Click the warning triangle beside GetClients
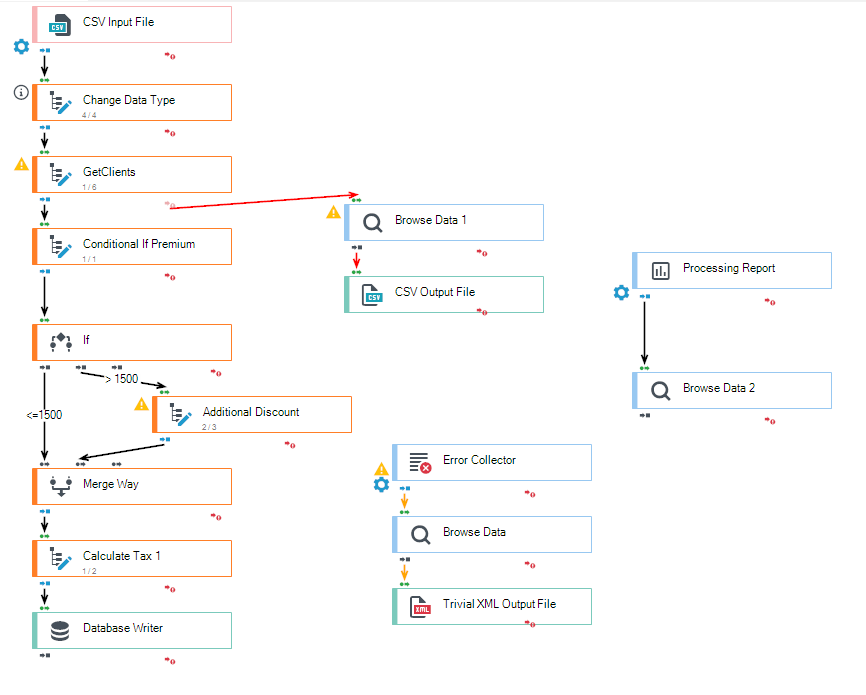The width and height of the screenshot is (866, 695). click(x=22, y=164)
